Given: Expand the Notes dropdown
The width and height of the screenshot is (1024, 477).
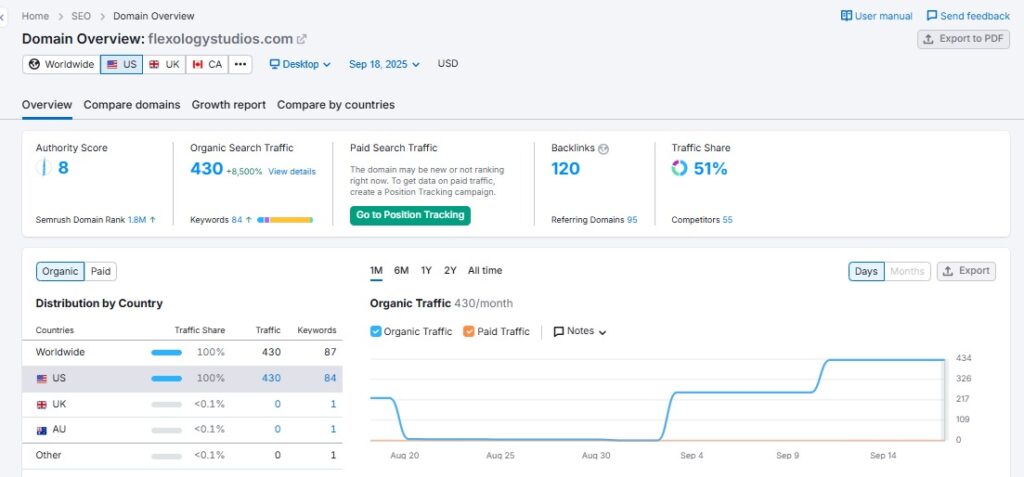Looking at the screenshot, I should 581,331.
